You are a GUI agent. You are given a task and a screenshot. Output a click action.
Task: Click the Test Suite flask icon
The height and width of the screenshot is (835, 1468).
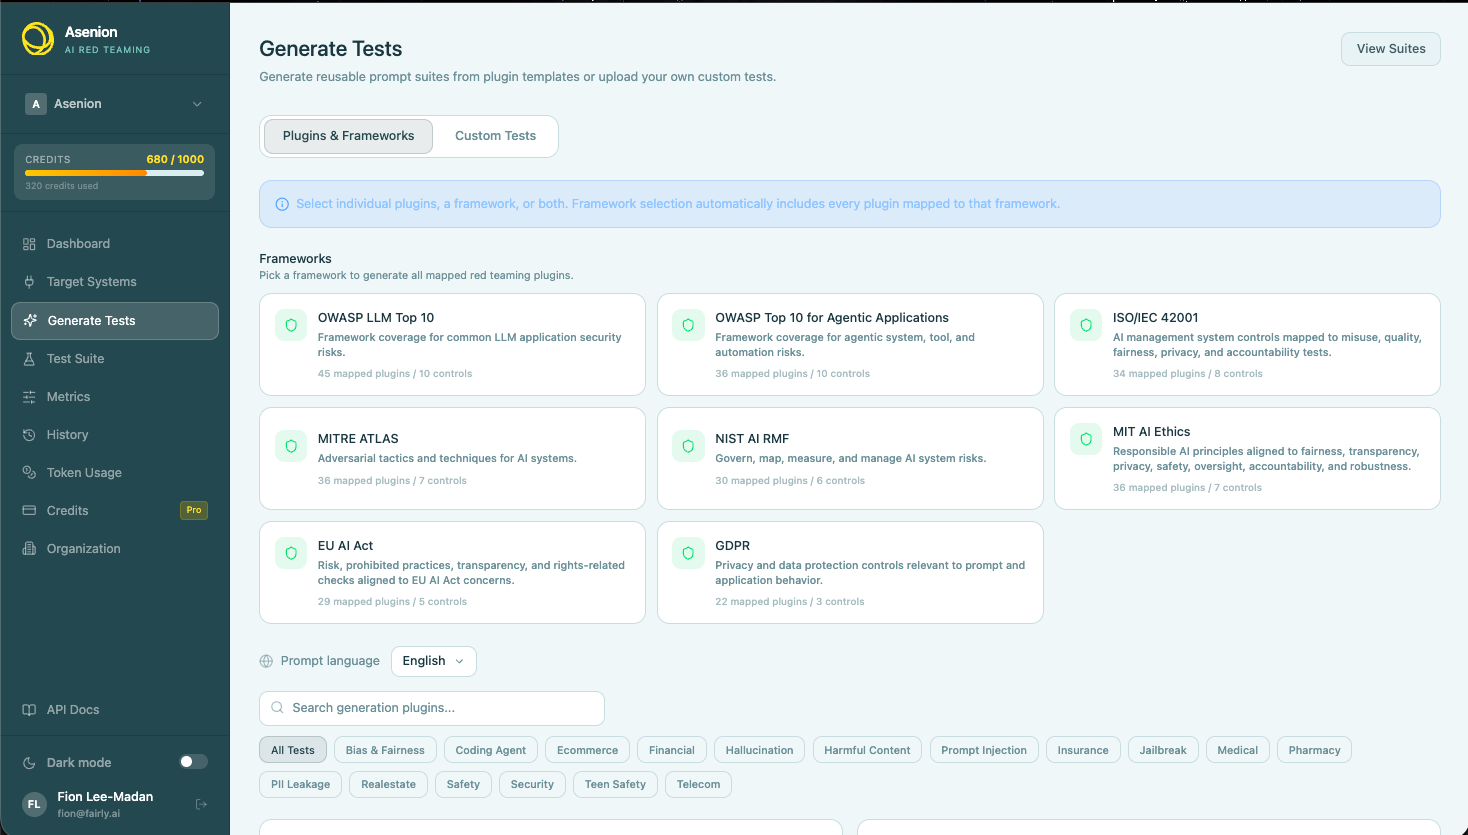tap(29, 359)
